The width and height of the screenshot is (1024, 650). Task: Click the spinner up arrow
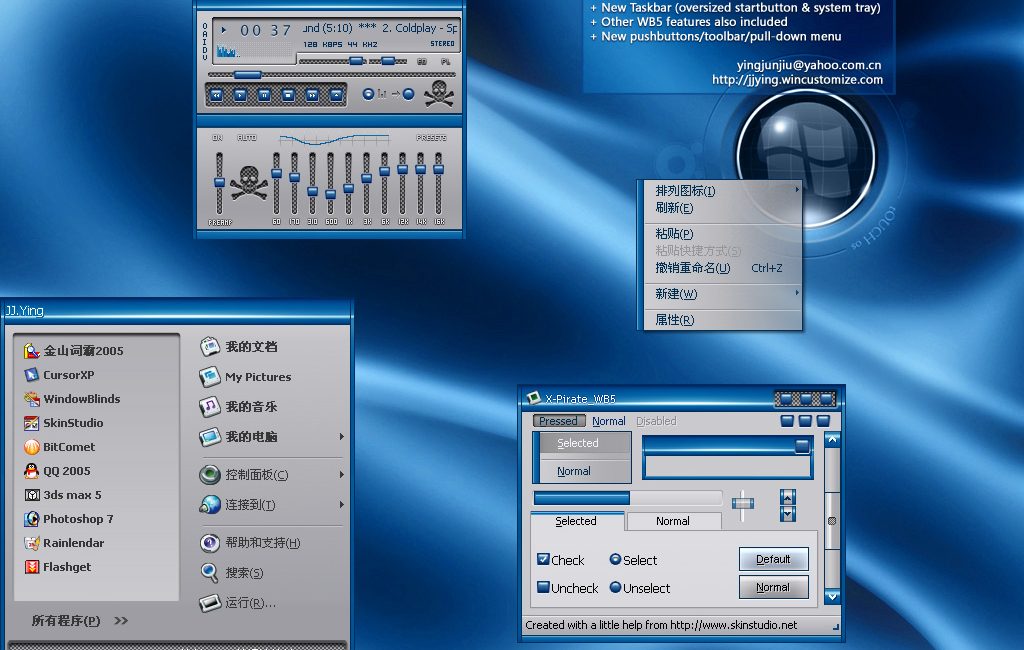pyautogui.click(x=788, y=498)
